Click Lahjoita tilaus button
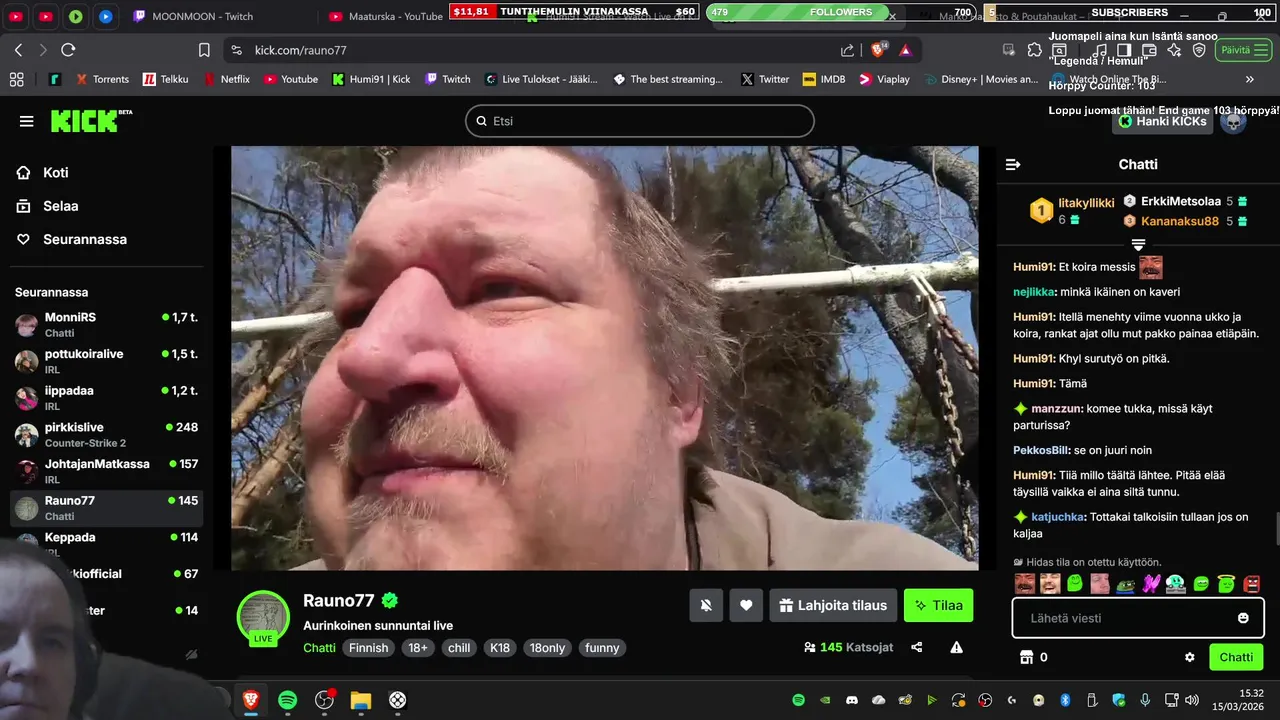 point(833,605)
